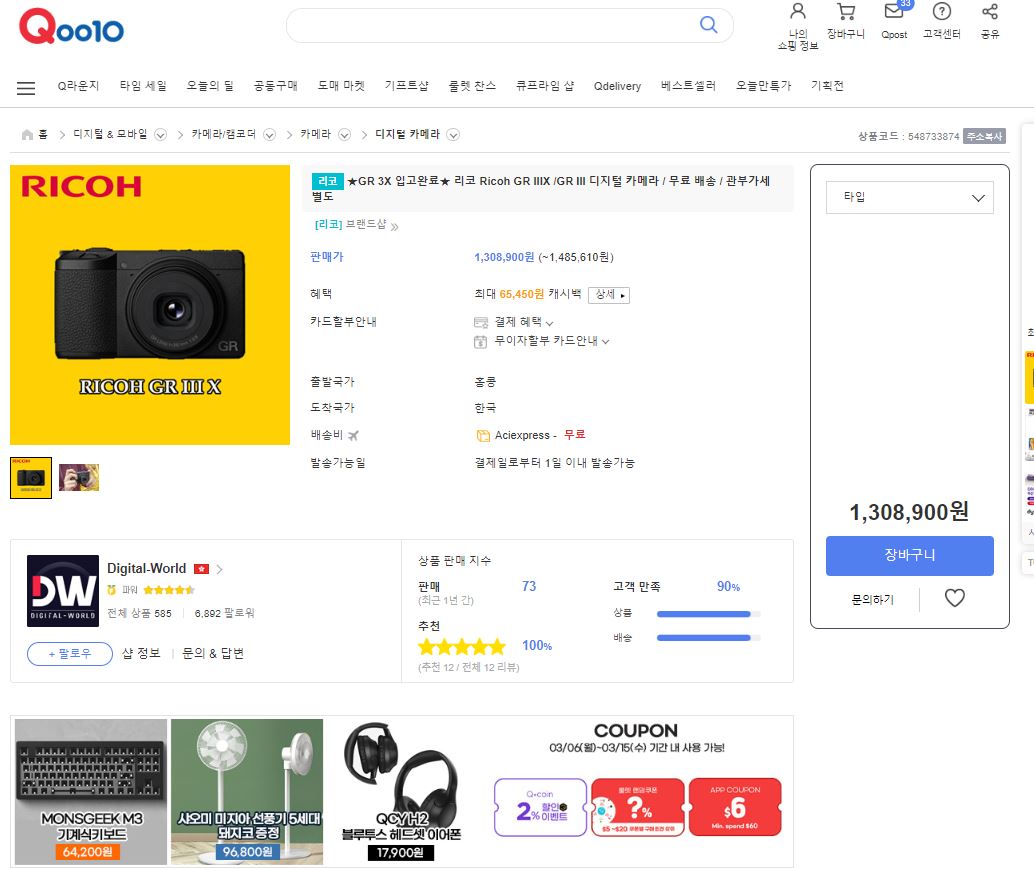The height and width of the screenshot is (869, 1034).
Task: Click the arrow beside Digital-World name
Action: click(220, 569)
